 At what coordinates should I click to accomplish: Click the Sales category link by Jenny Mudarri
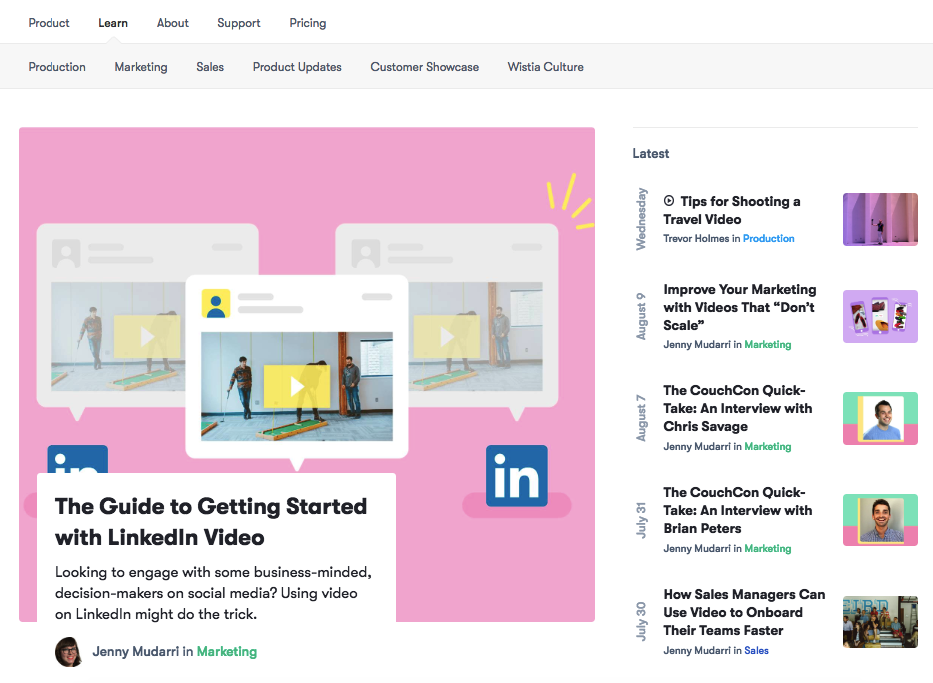(756, 650)
